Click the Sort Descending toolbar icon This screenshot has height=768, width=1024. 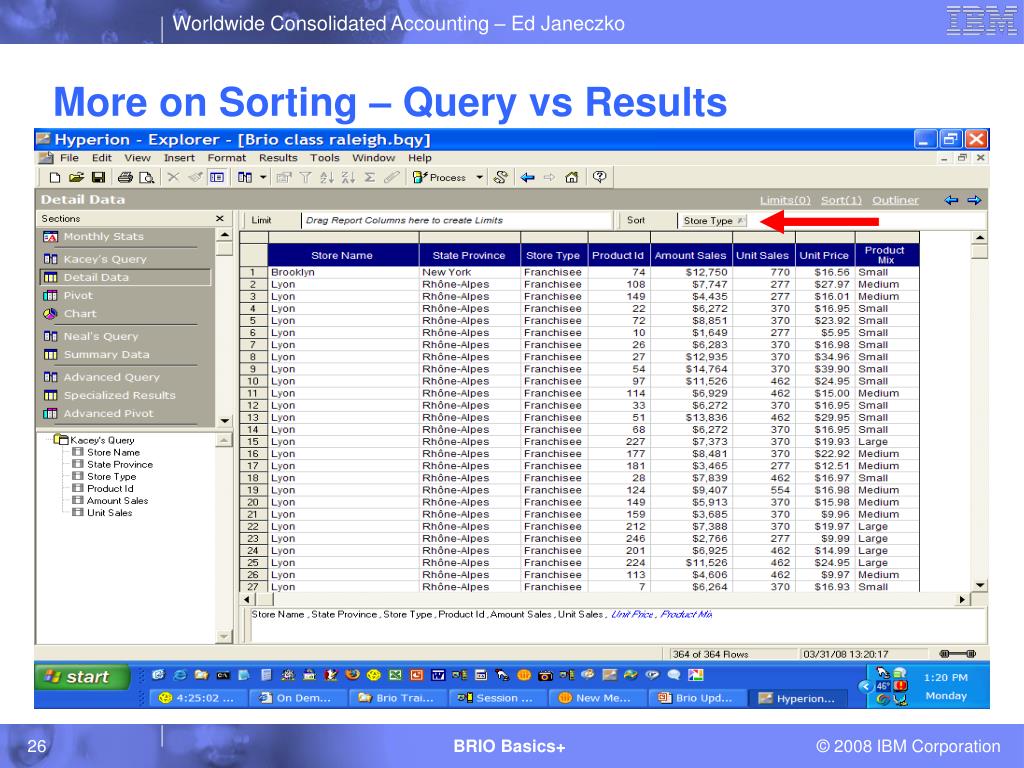pyautogui.click(x=348, y=177)
